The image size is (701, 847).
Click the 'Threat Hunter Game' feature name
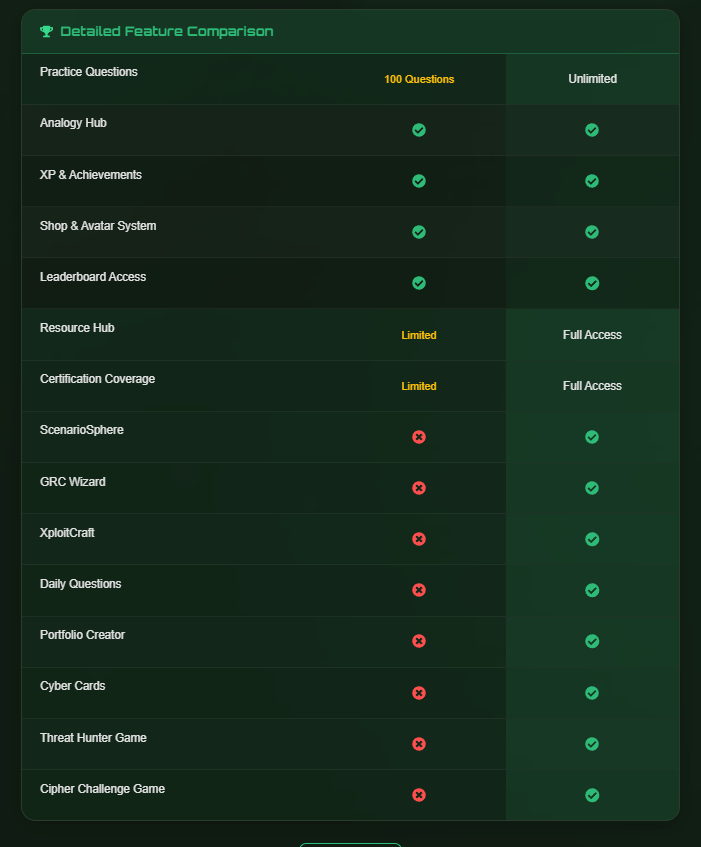coord(93,738)
